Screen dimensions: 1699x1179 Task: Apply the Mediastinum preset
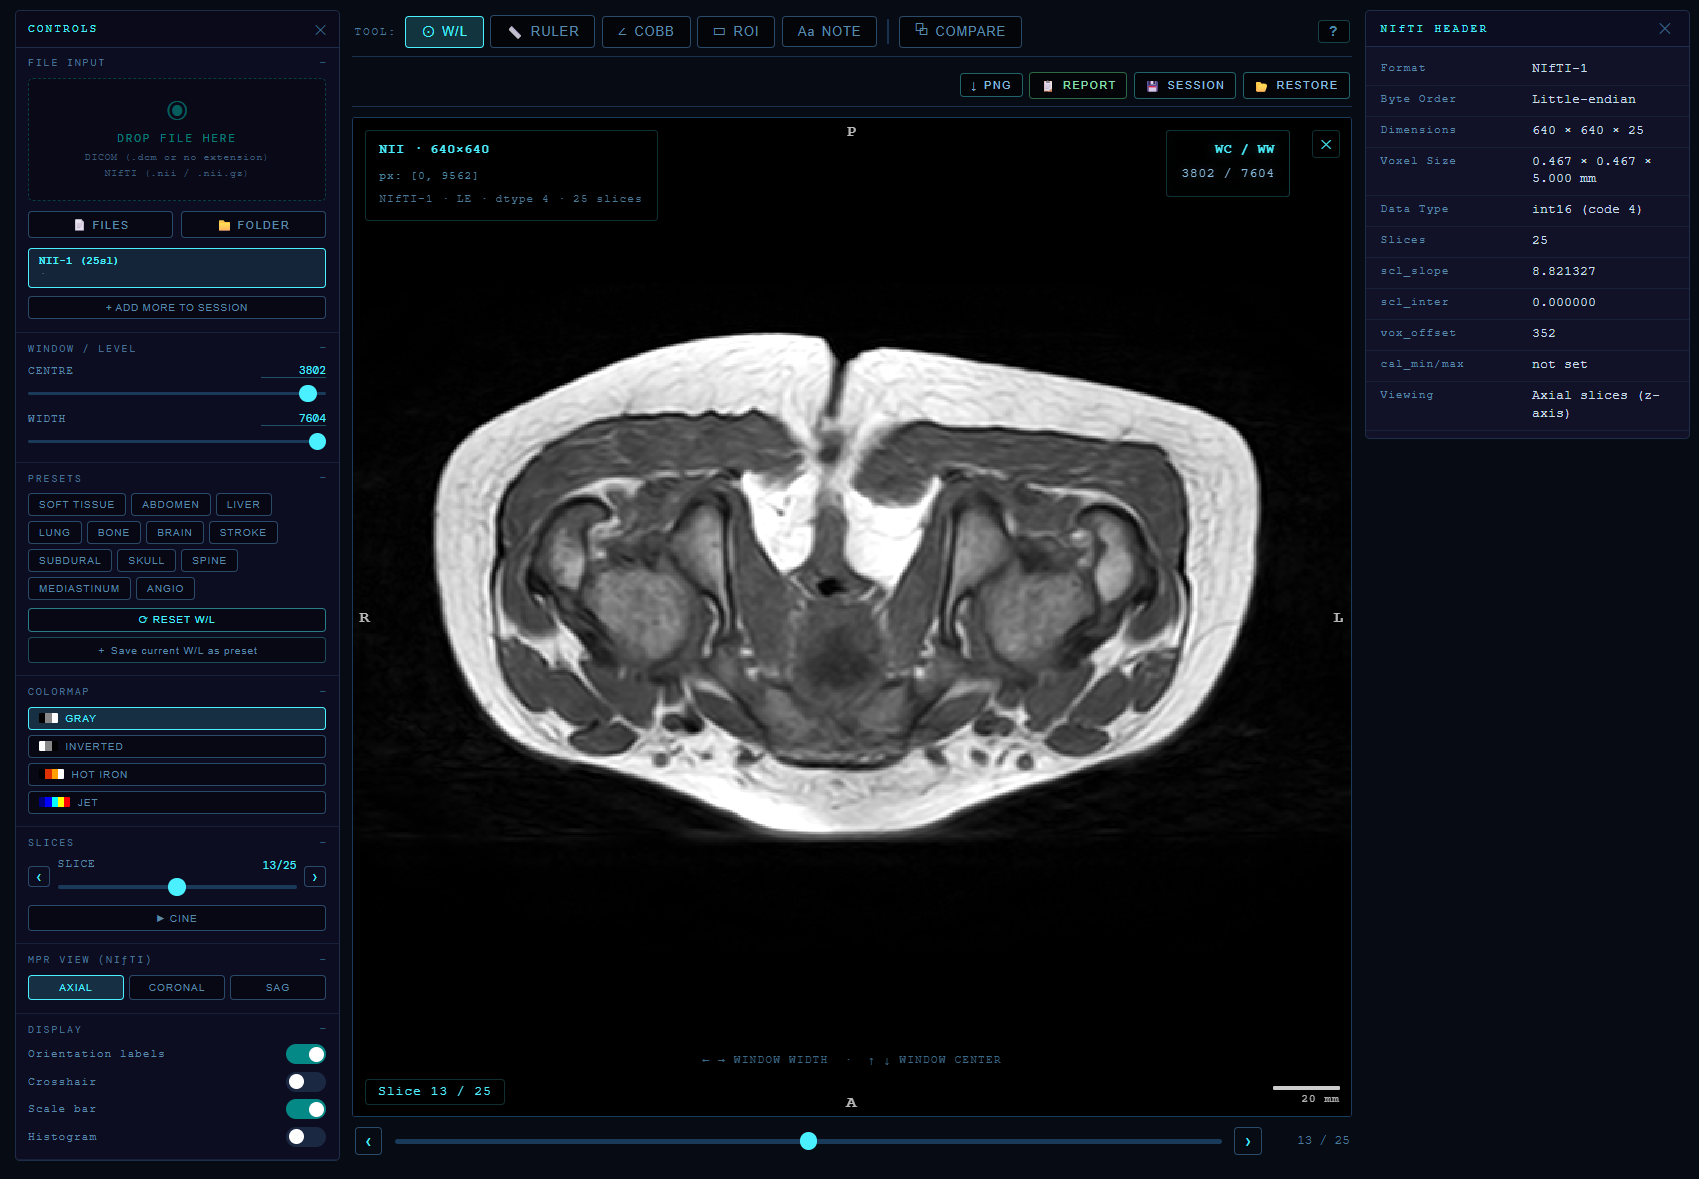79,589
